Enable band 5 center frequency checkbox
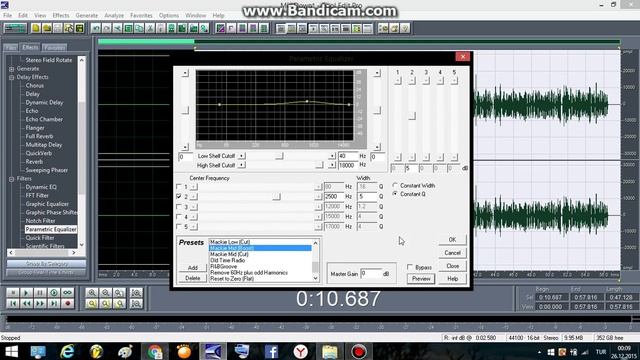This screenshot has height=360, width=640. (x=179, y=227)
